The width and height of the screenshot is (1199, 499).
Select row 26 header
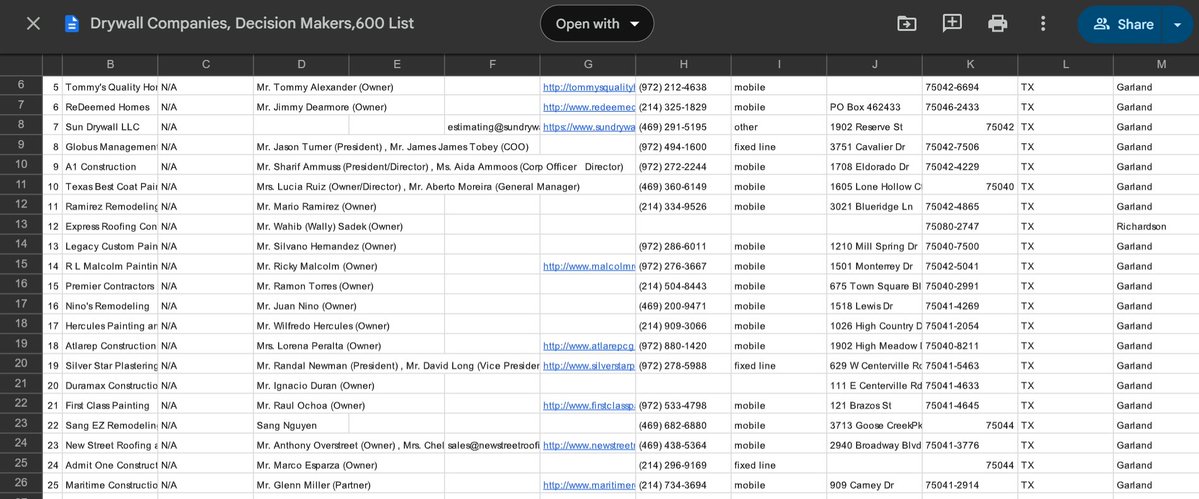click(21, 483)
